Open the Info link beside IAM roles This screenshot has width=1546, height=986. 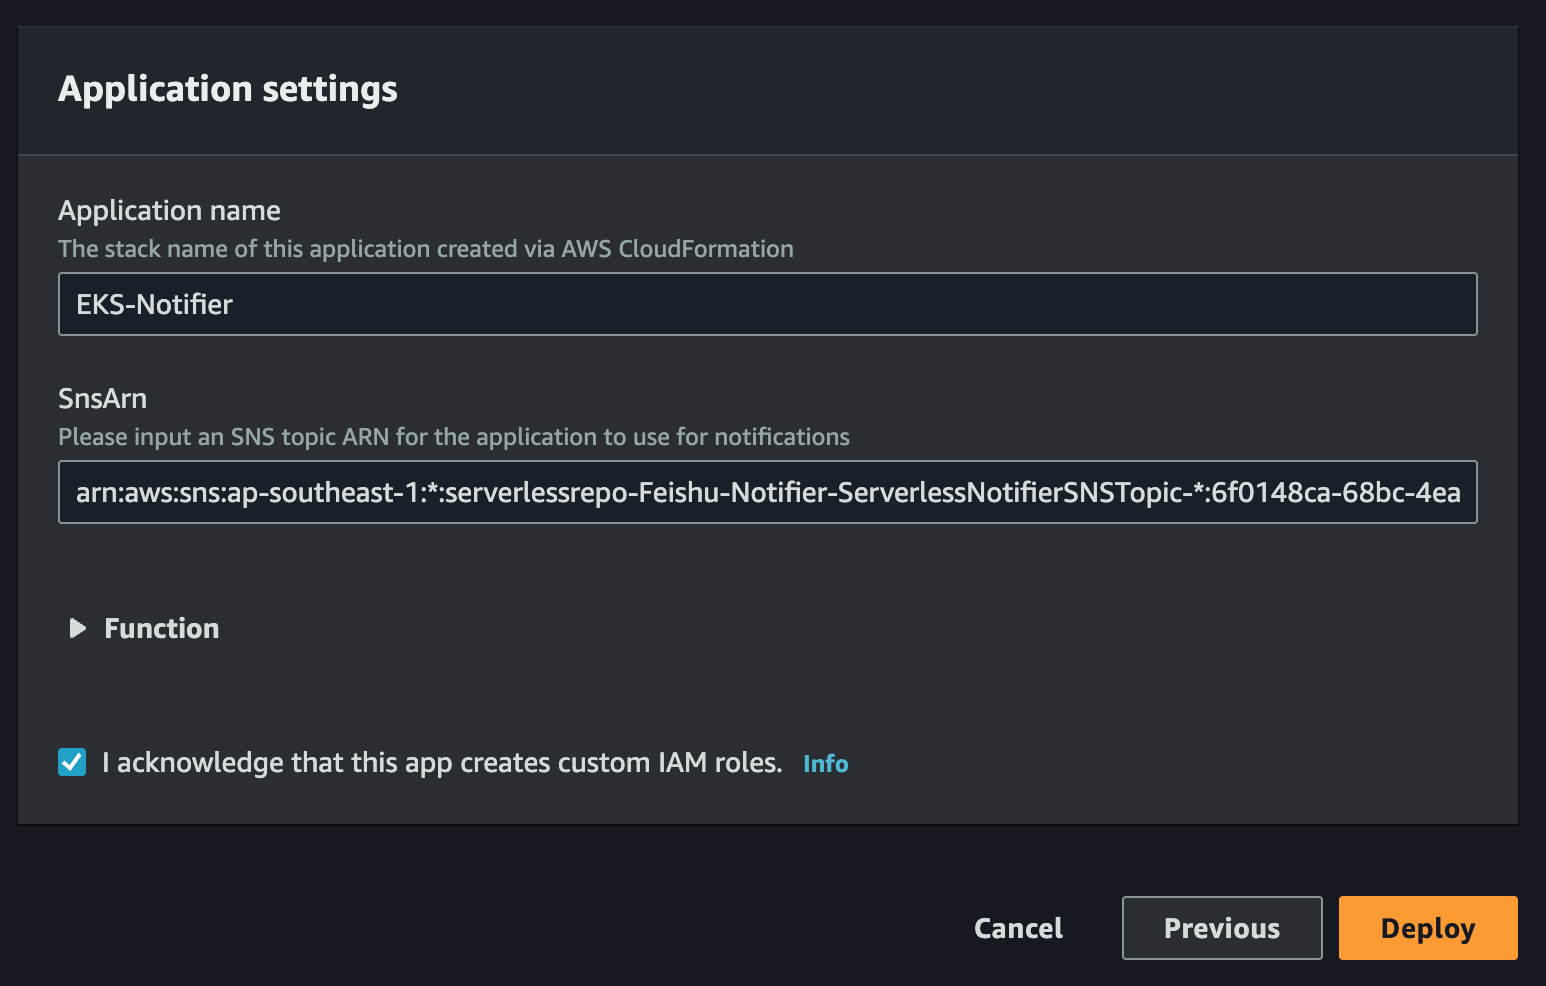tap(825, 764)
